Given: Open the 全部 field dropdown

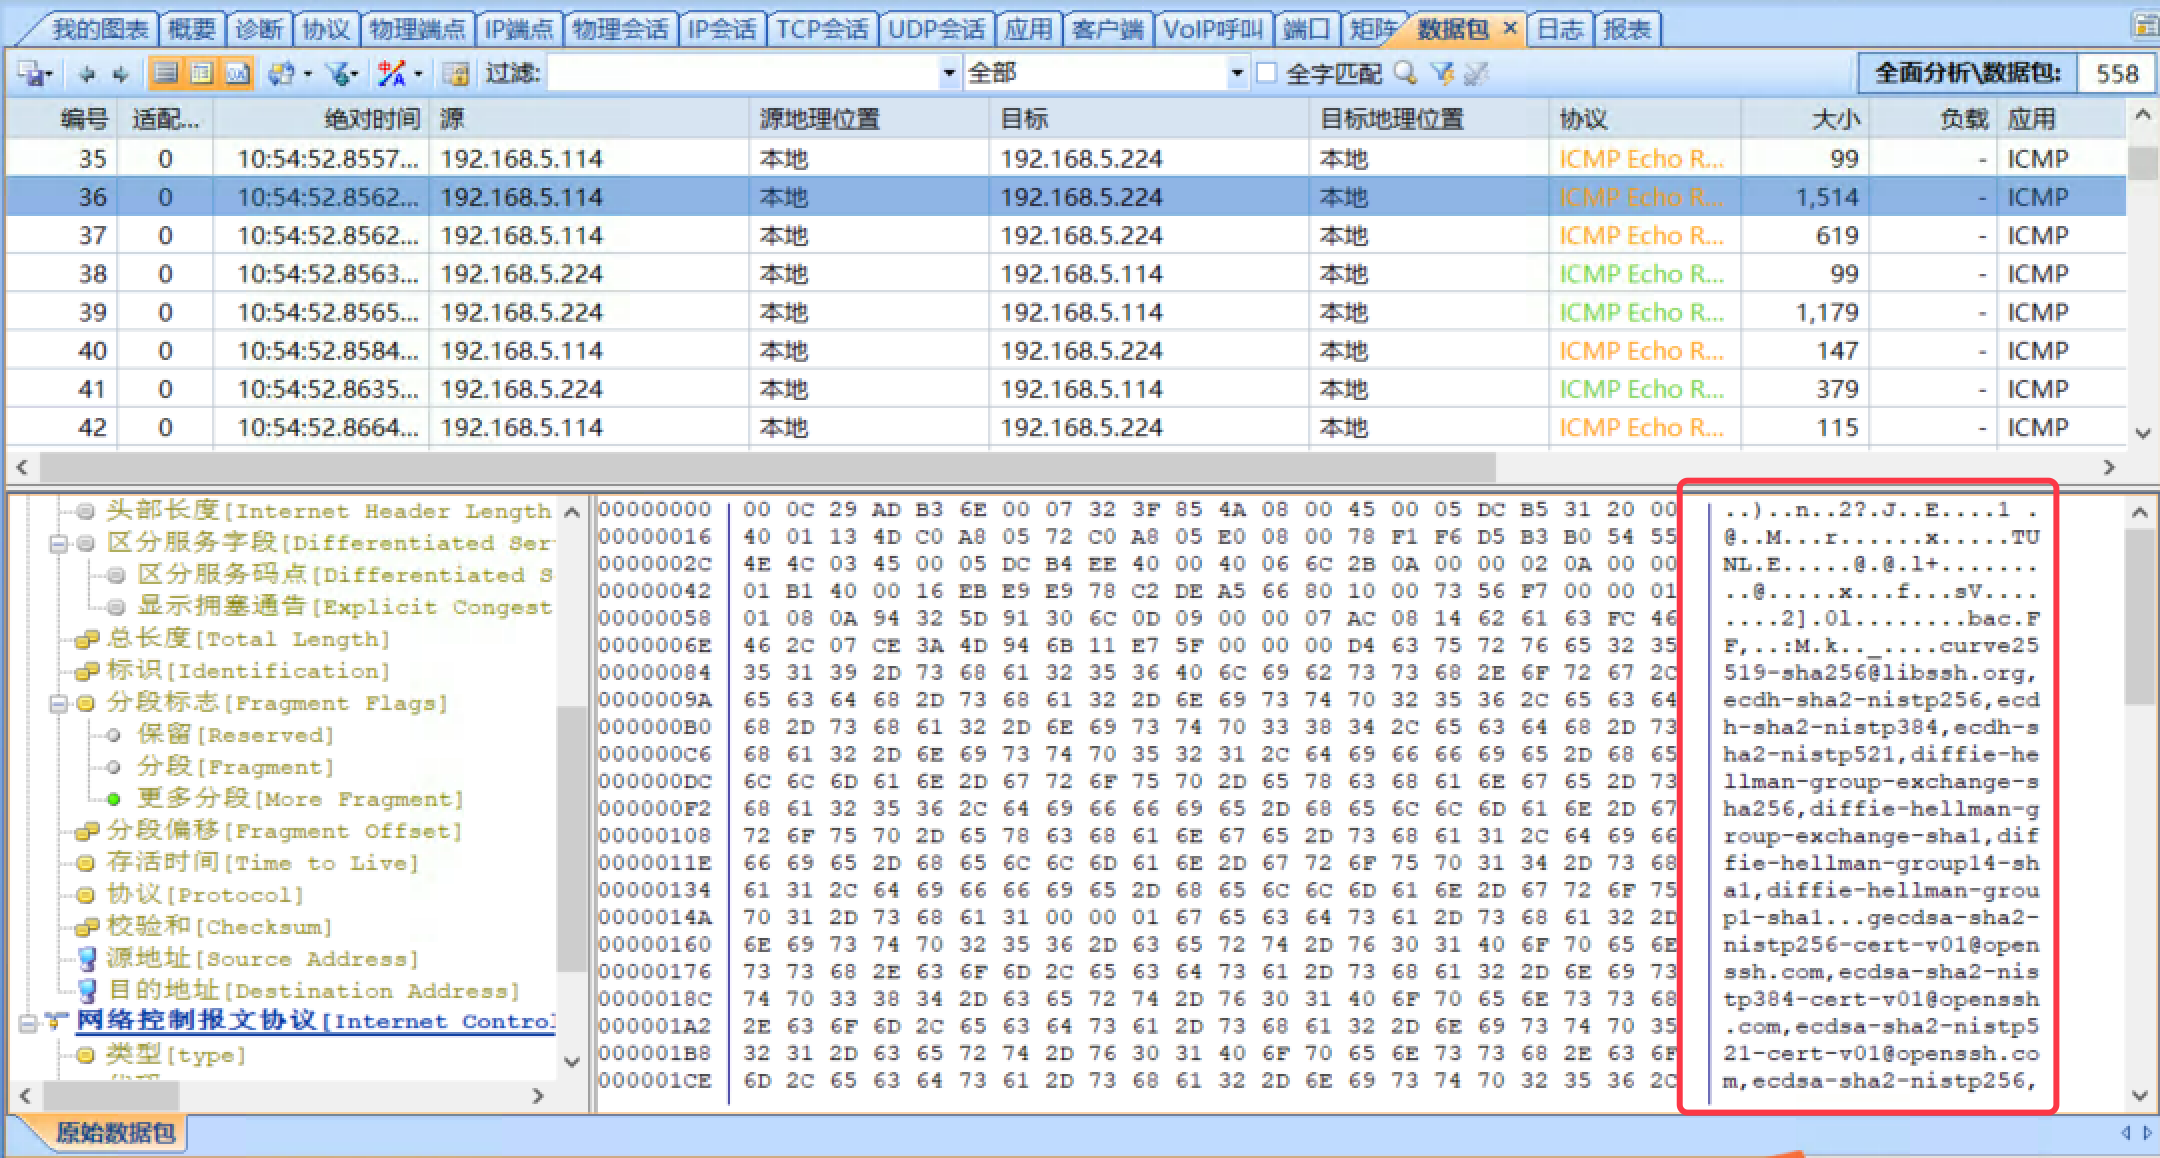Looking at the screenshot, I should coord(1237,73).
